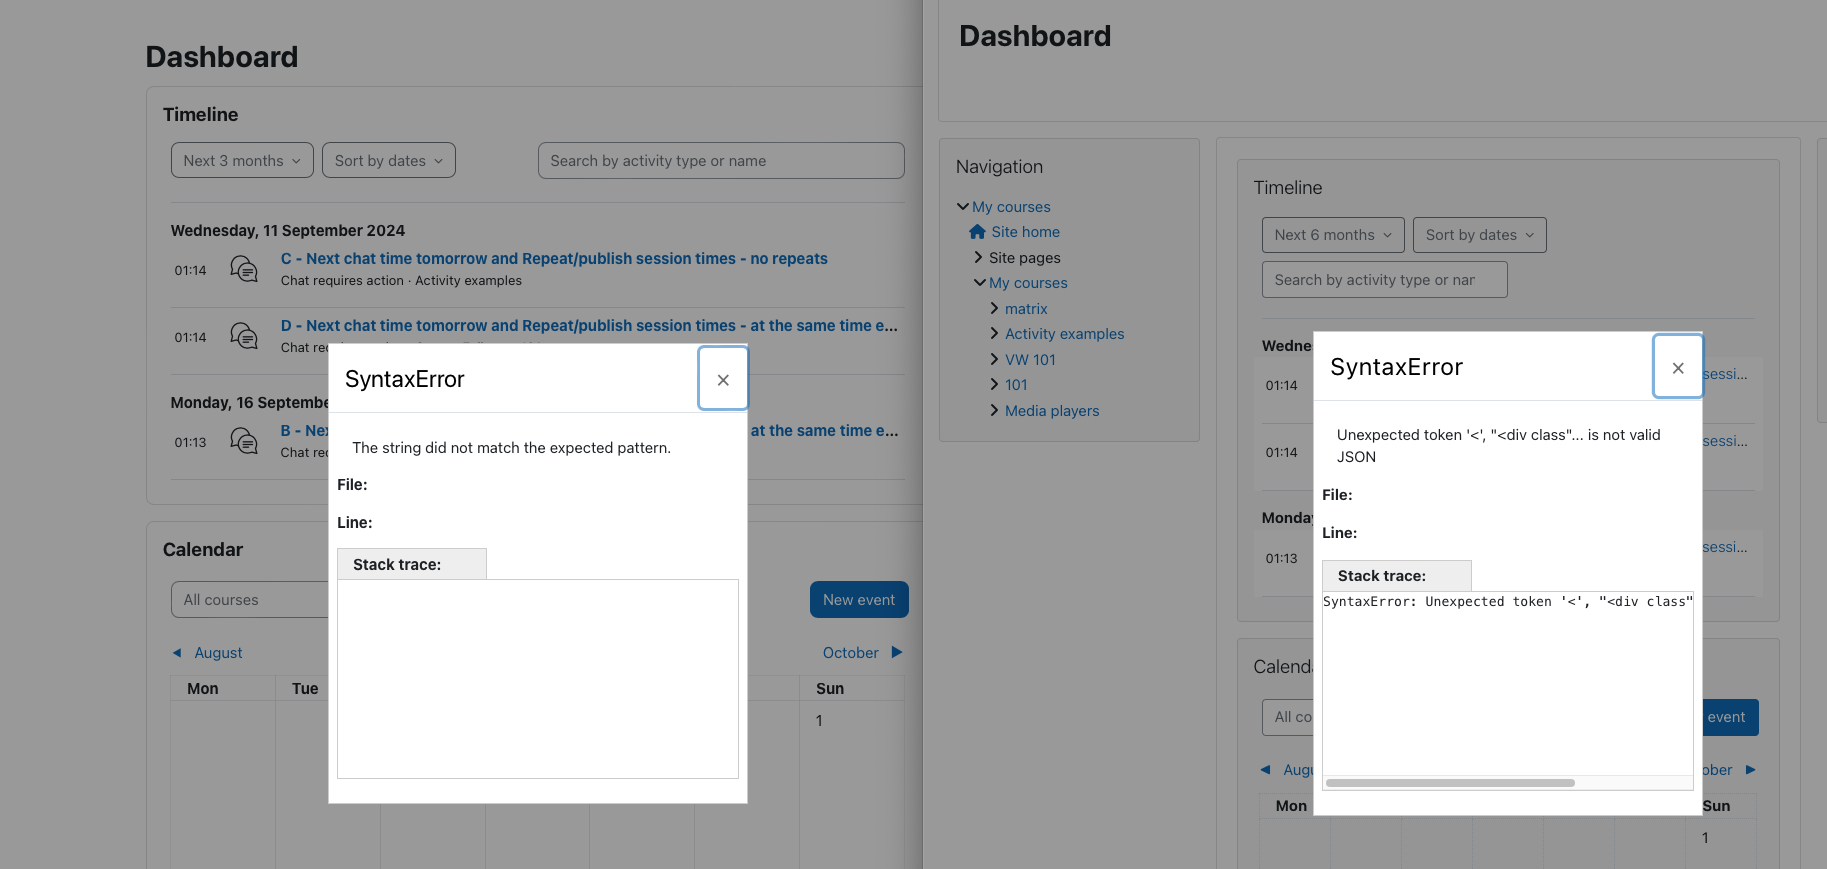Click the 'not valid JSON' error message
1827x869 pixels.
(1498, 446)
